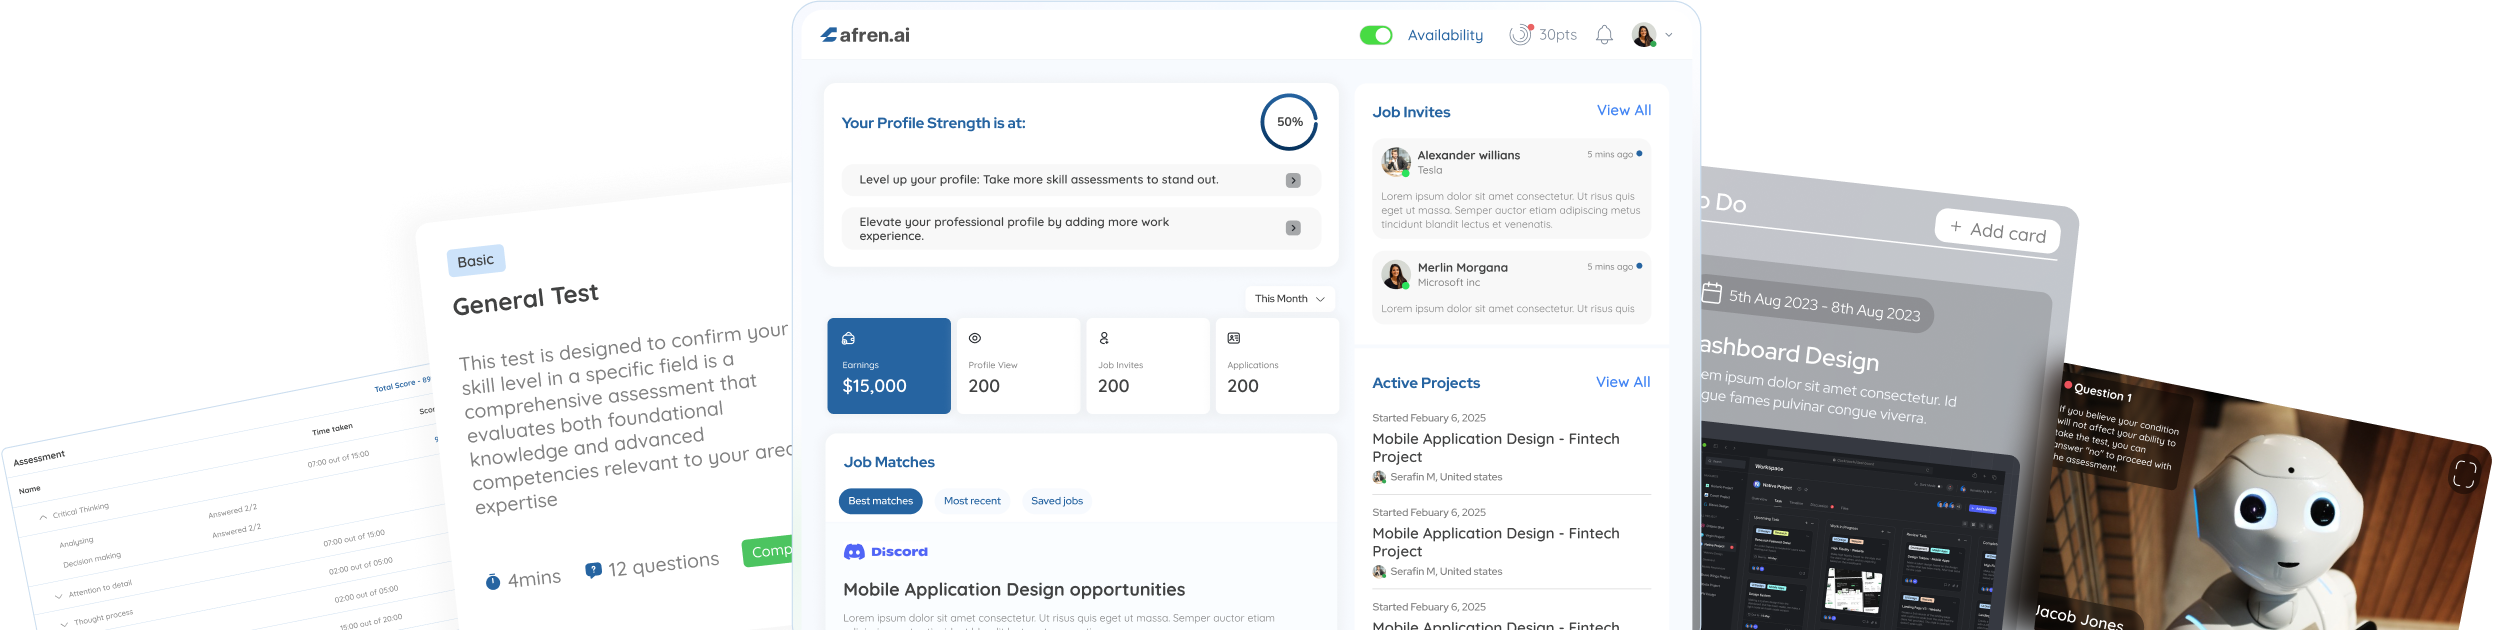The image size is (2495, 630).
Task: Click 'Job Matches' section heading
Action: 889,462
